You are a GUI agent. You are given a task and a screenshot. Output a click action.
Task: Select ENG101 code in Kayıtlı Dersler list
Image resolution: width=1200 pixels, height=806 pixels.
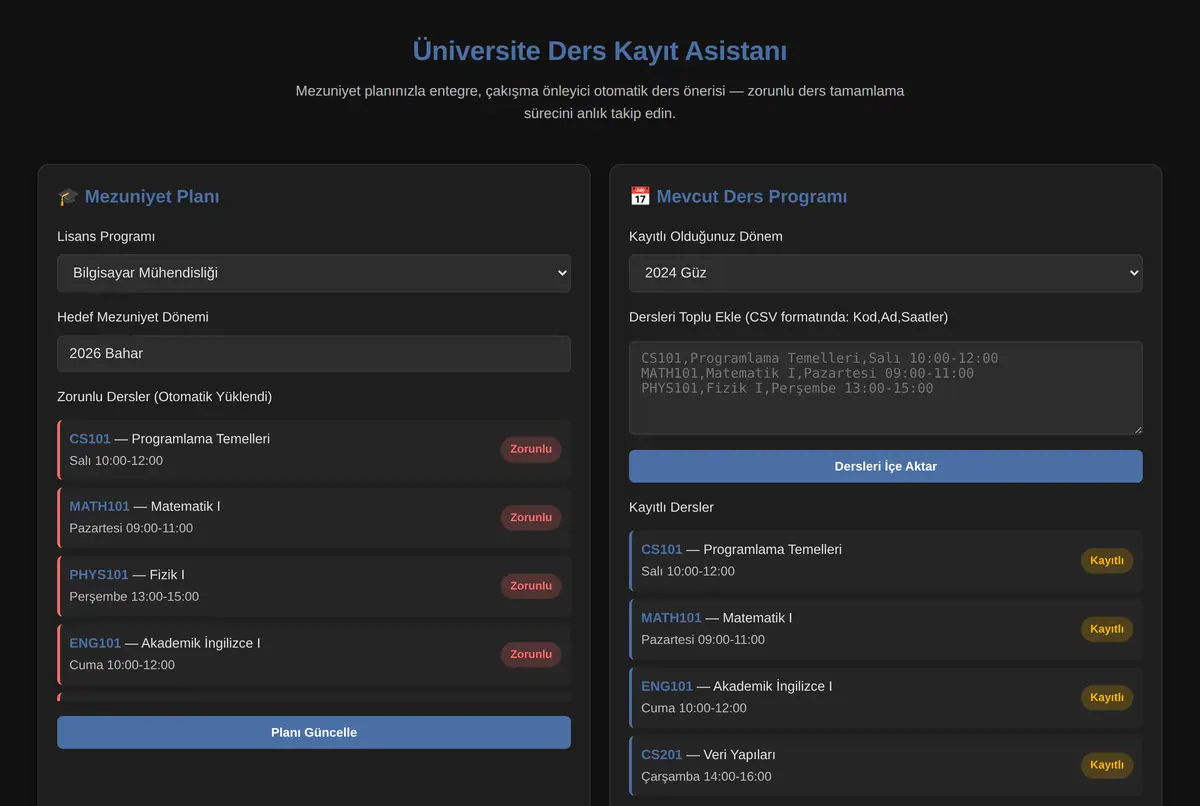tap(667, 686)
